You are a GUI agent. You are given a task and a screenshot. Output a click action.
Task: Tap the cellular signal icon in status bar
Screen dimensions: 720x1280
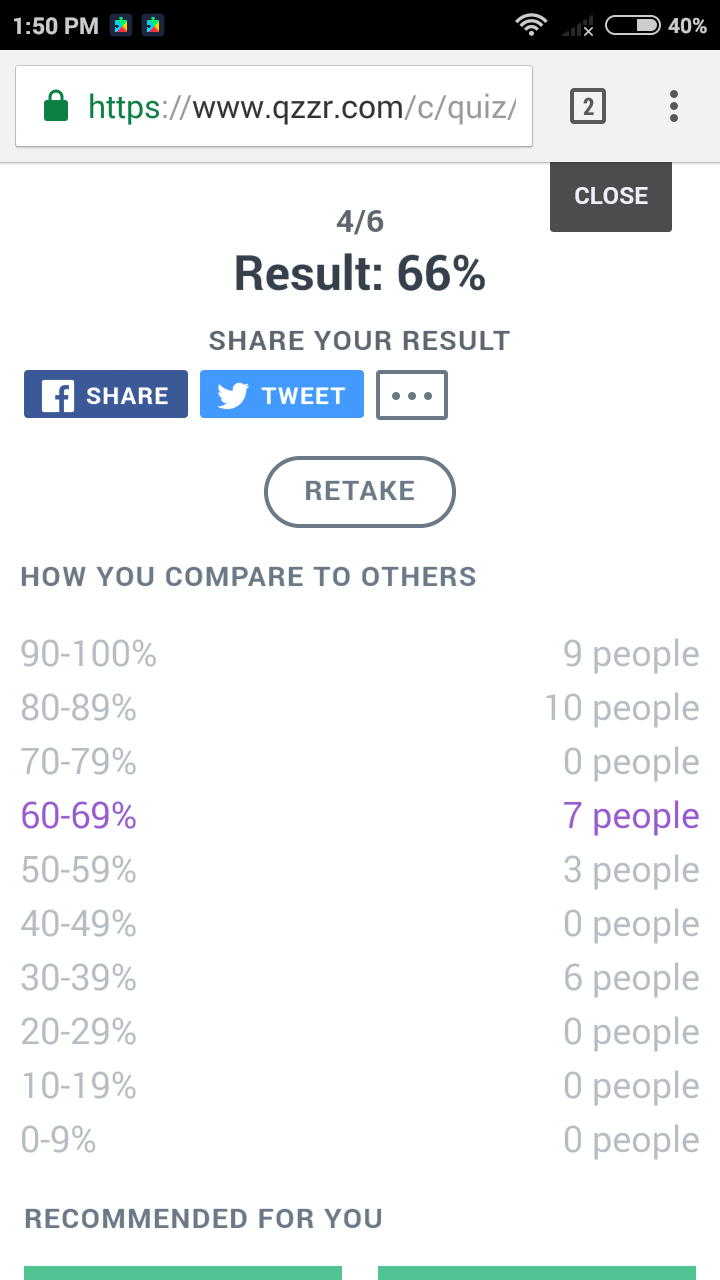point(578,25)
